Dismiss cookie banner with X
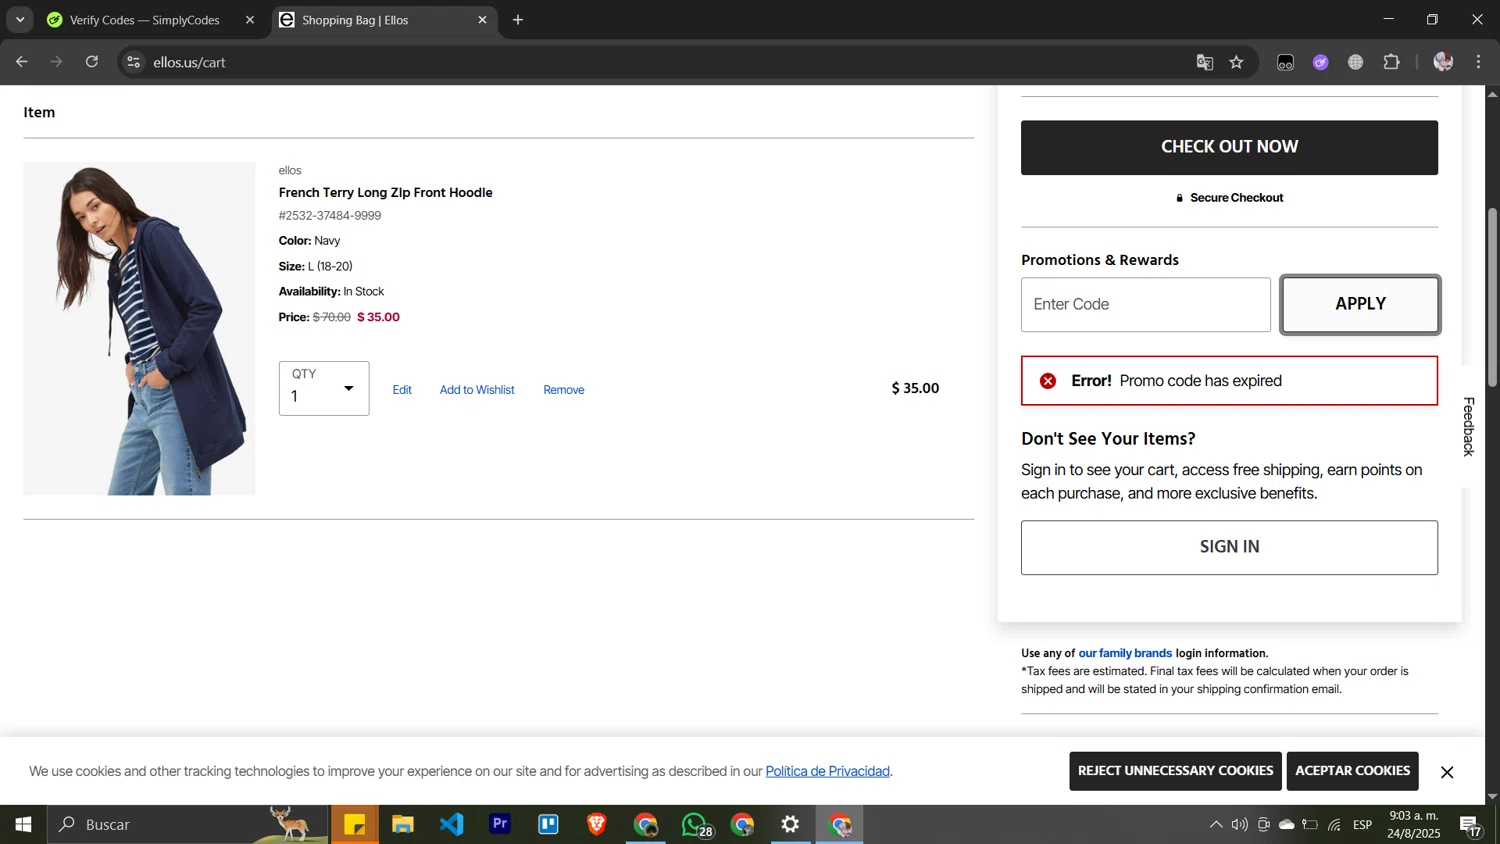 point(1446,772)
